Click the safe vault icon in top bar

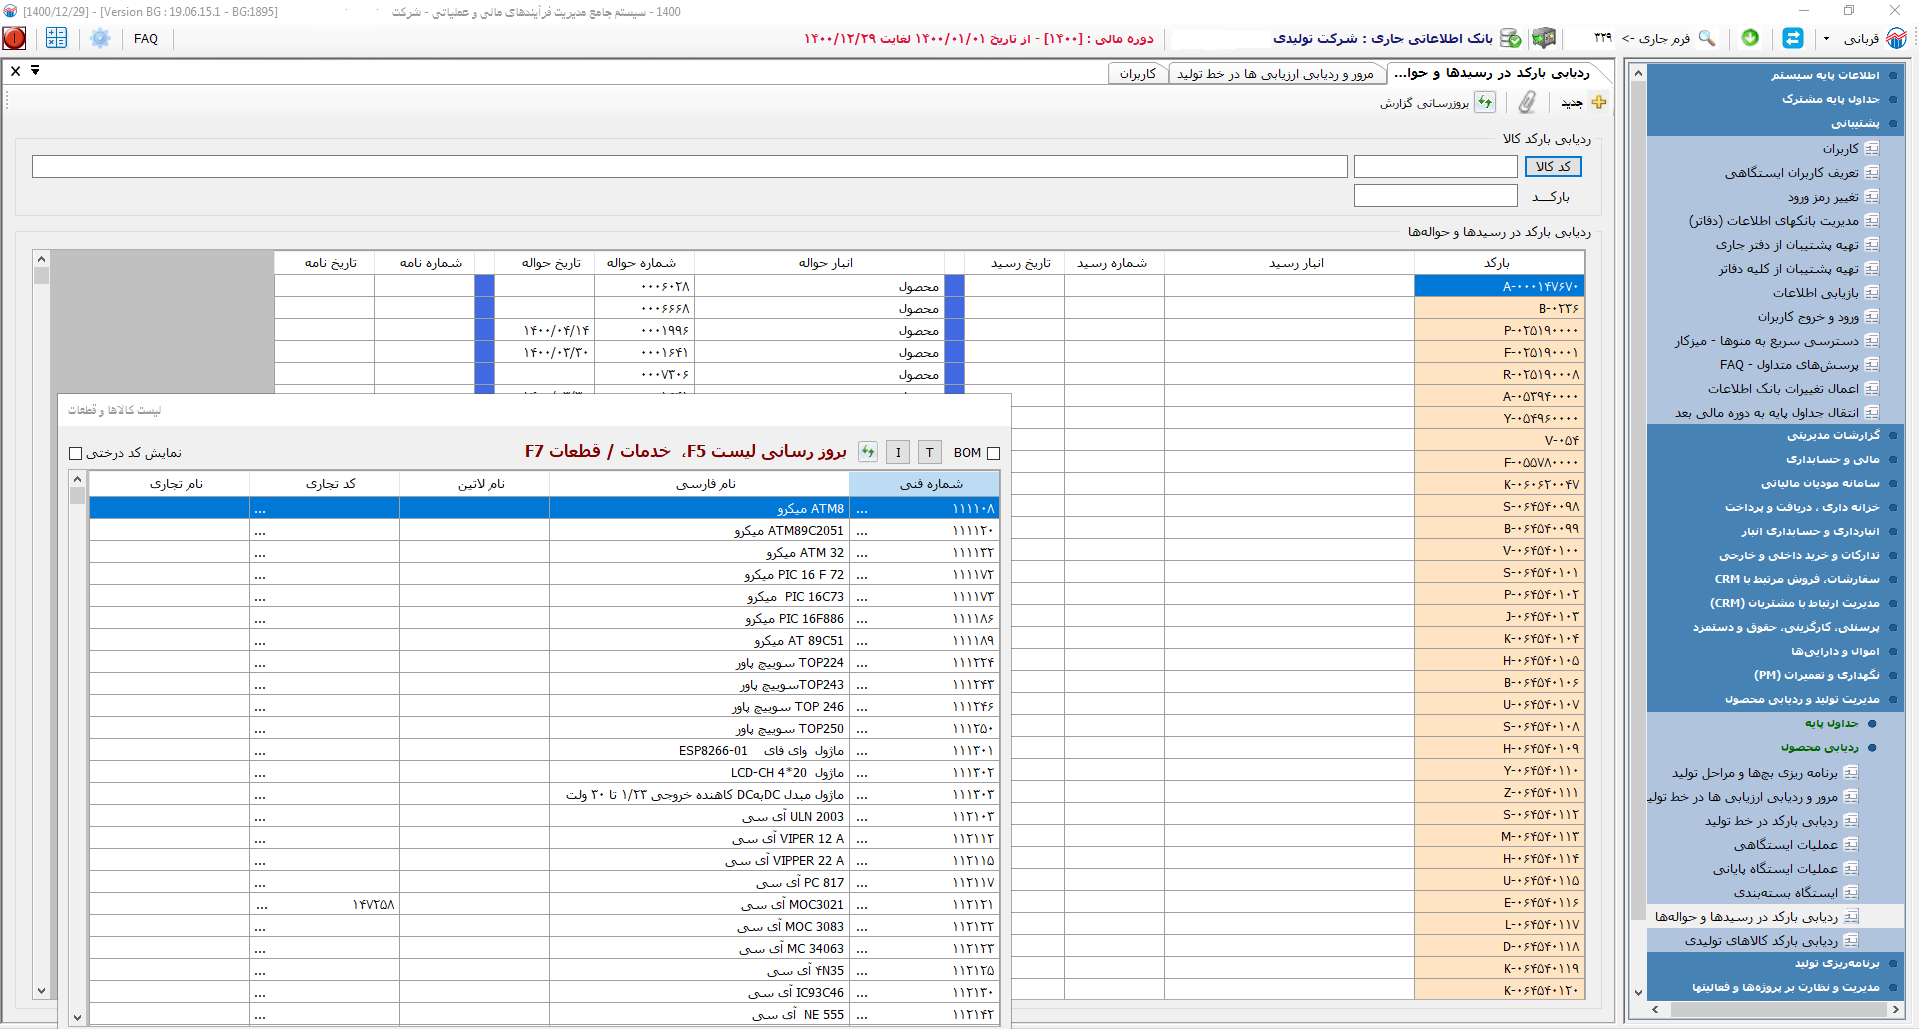point(1544,38)
